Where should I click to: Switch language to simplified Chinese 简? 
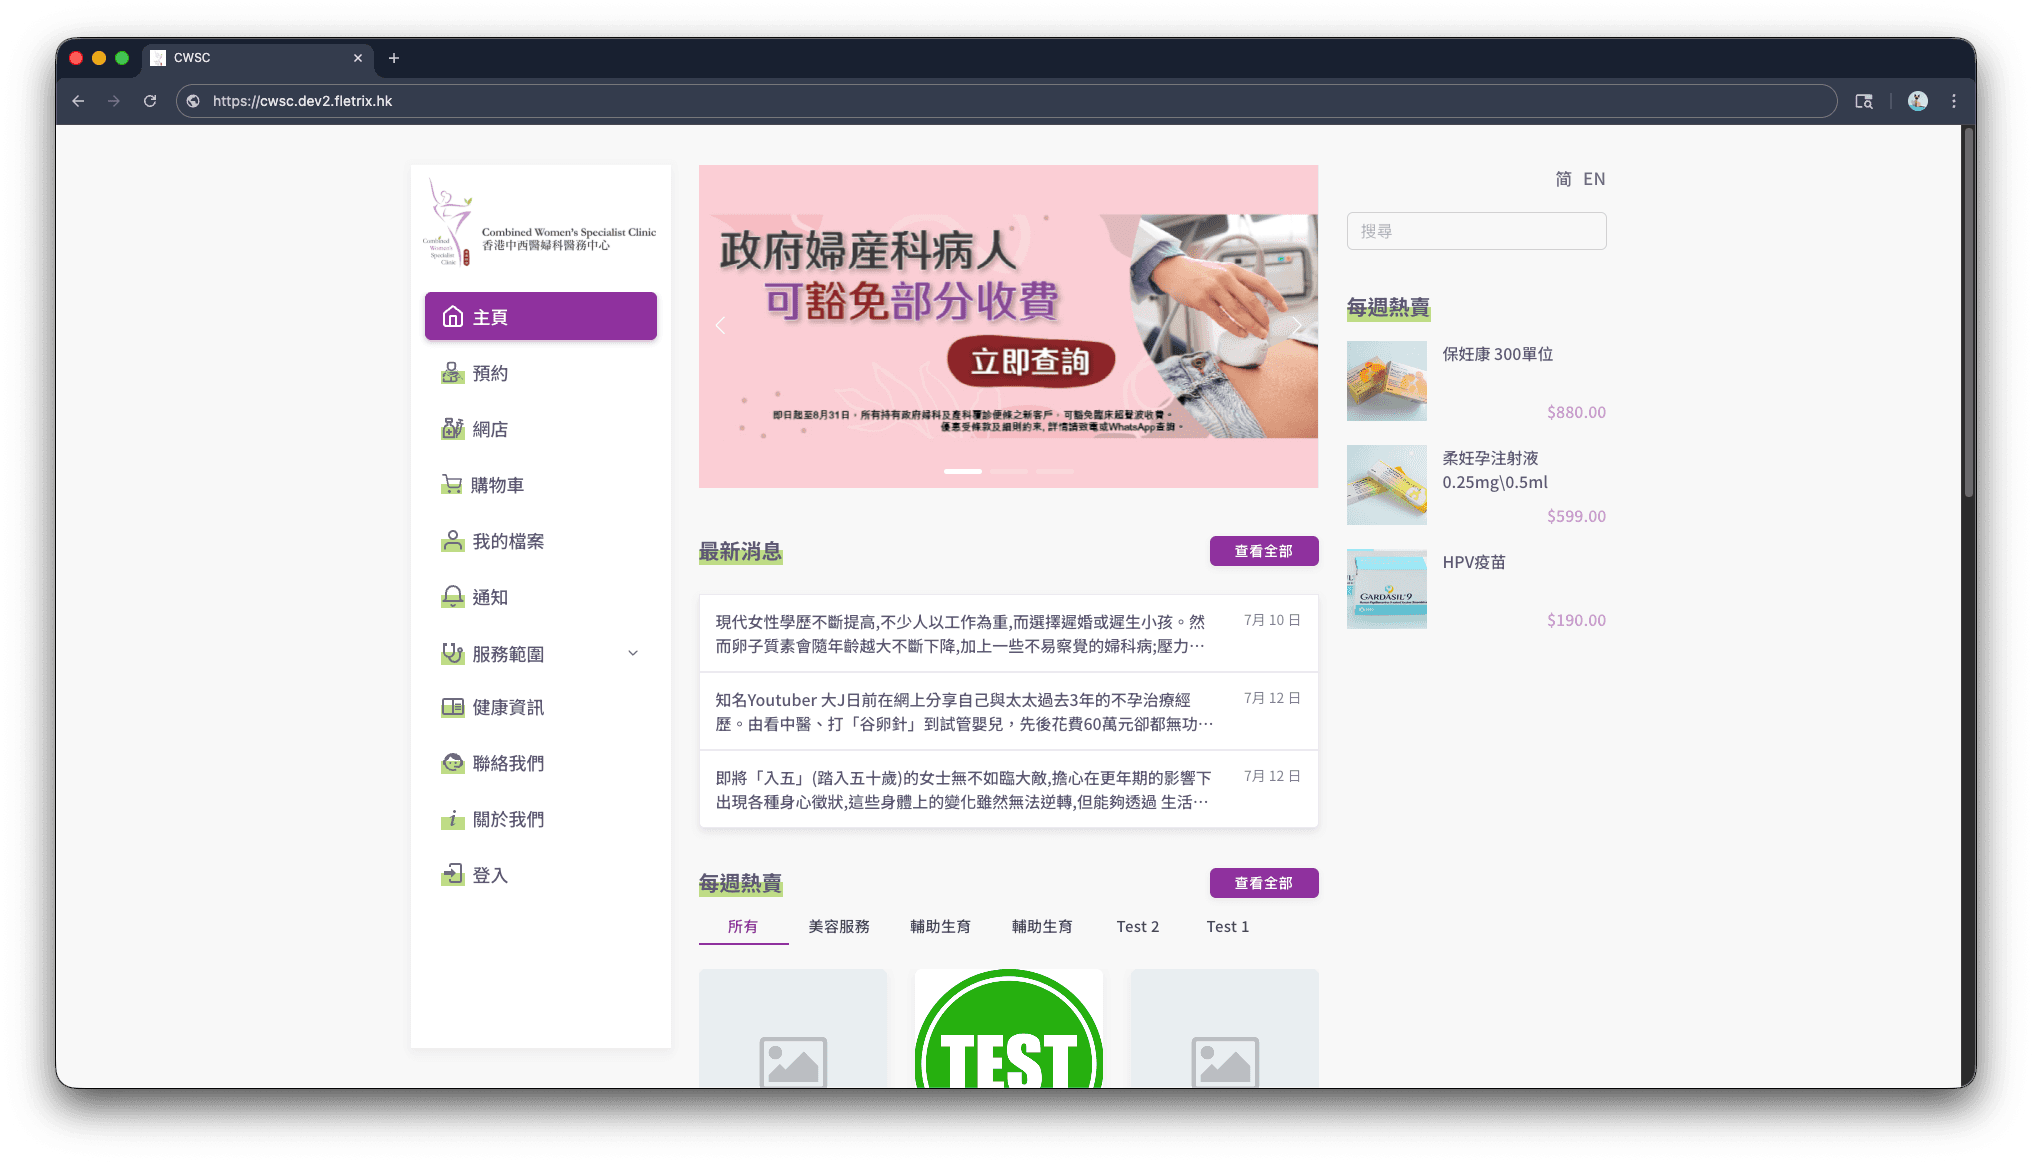[1563, 179]
